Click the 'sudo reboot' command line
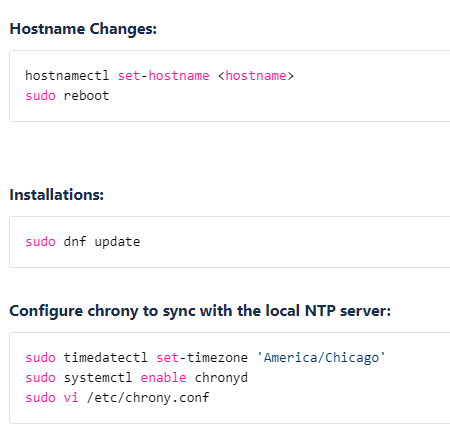This screenshot has width=450, height=428. 67,96
